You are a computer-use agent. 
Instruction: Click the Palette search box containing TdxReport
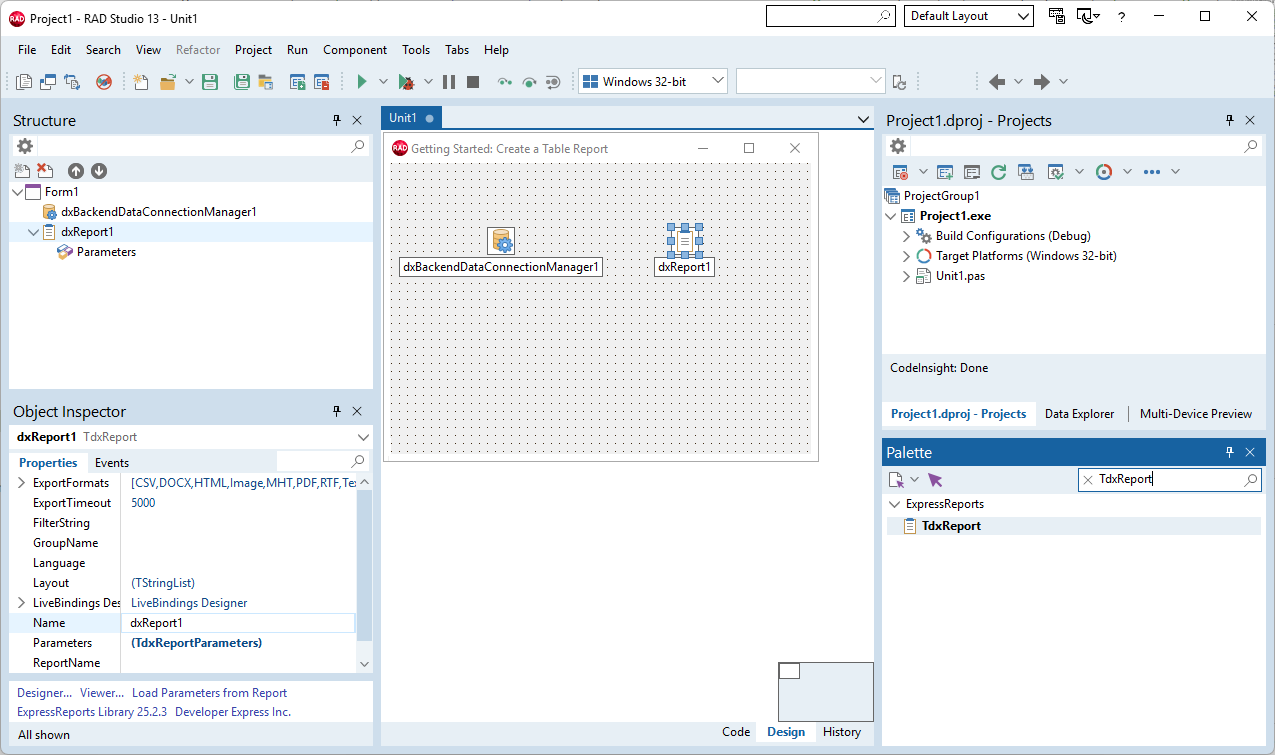[1168, 479]
